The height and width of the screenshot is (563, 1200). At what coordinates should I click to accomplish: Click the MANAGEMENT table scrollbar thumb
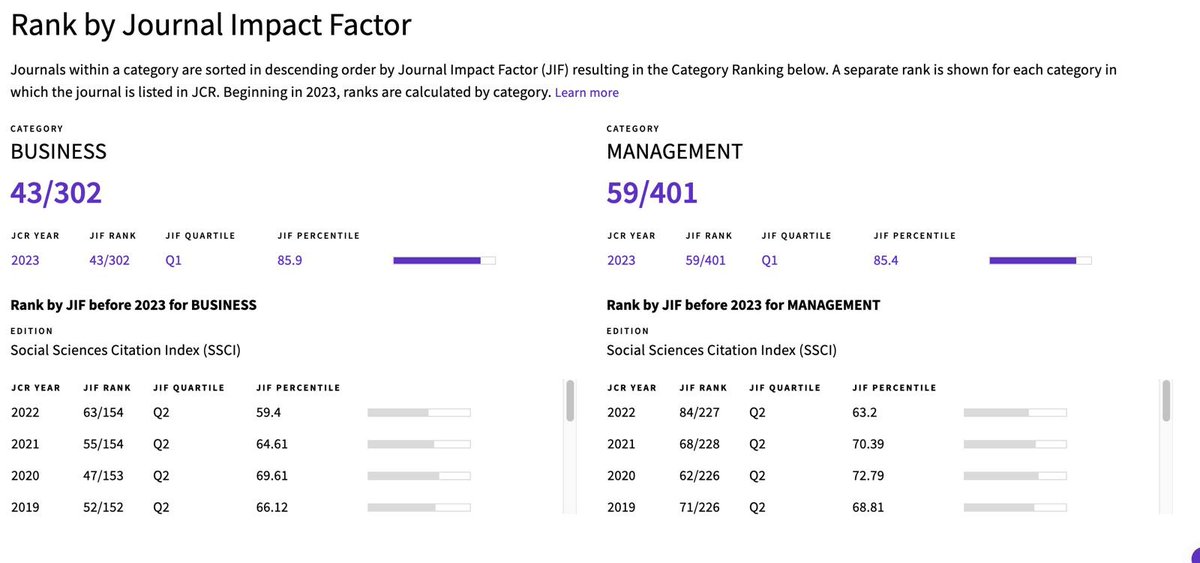[1166, 400]
